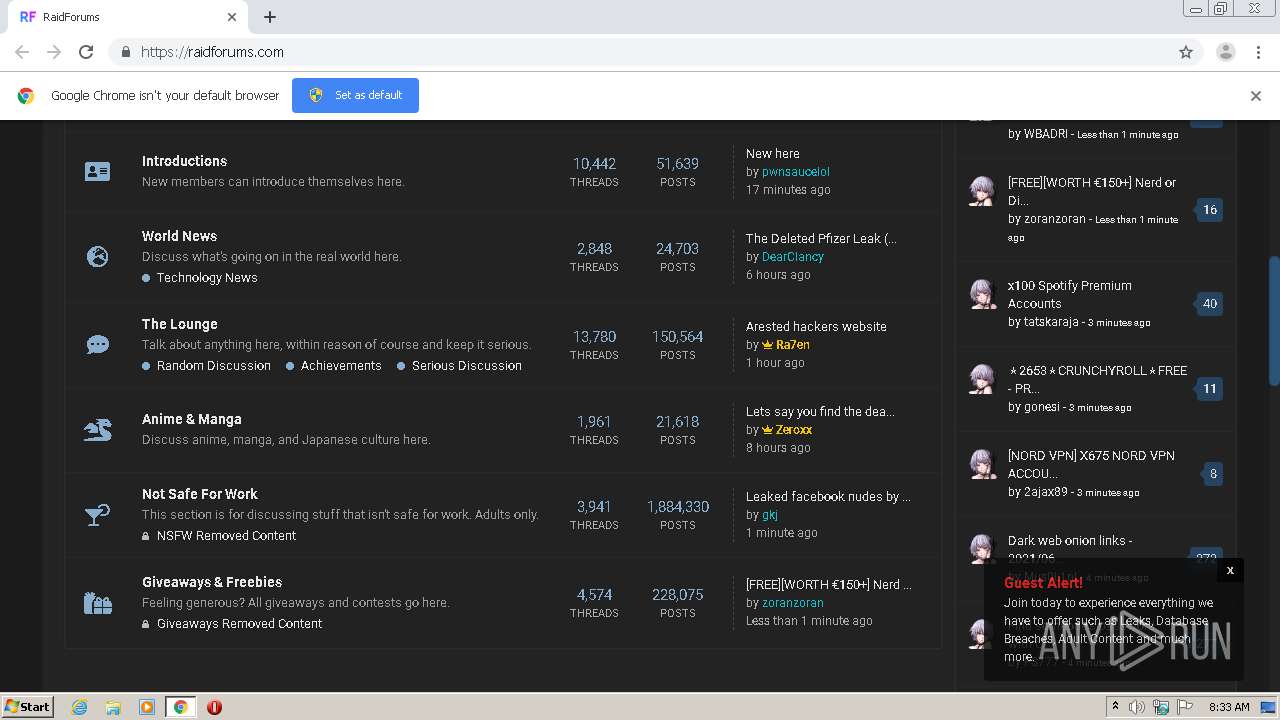Close the Guest Alert popup
This screenshot has width=1280, height=720.
pyautogui.click(x=1230, y=570)
